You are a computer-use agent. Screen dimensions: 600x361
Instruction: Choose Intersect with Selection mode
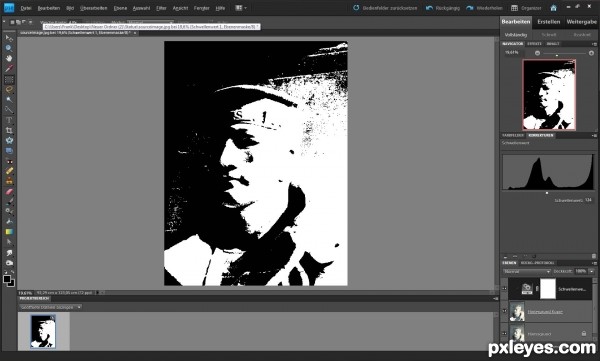click(x=30, y=23)
